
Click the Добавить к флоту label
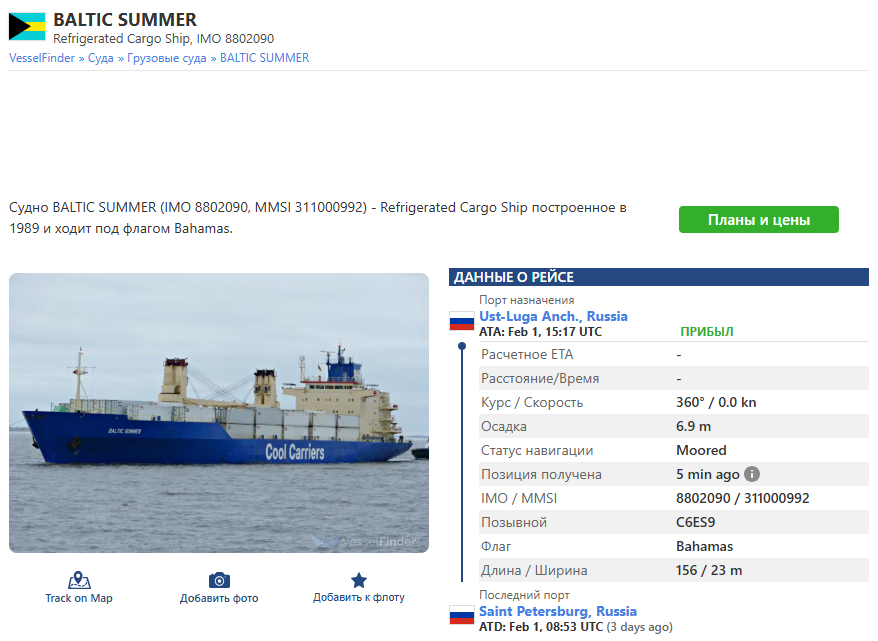click(x=359, y=597)
